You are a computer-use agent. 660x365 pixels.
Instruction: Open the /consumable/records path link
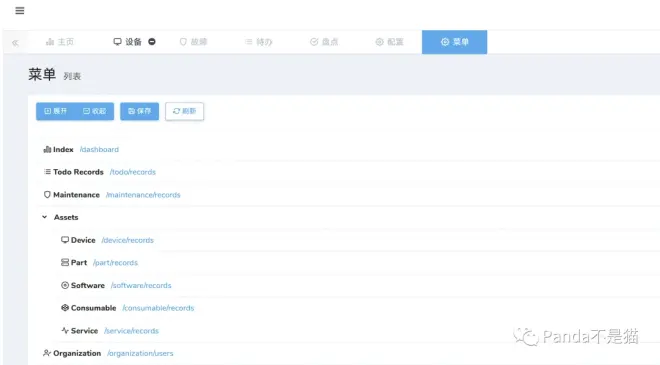158,308
